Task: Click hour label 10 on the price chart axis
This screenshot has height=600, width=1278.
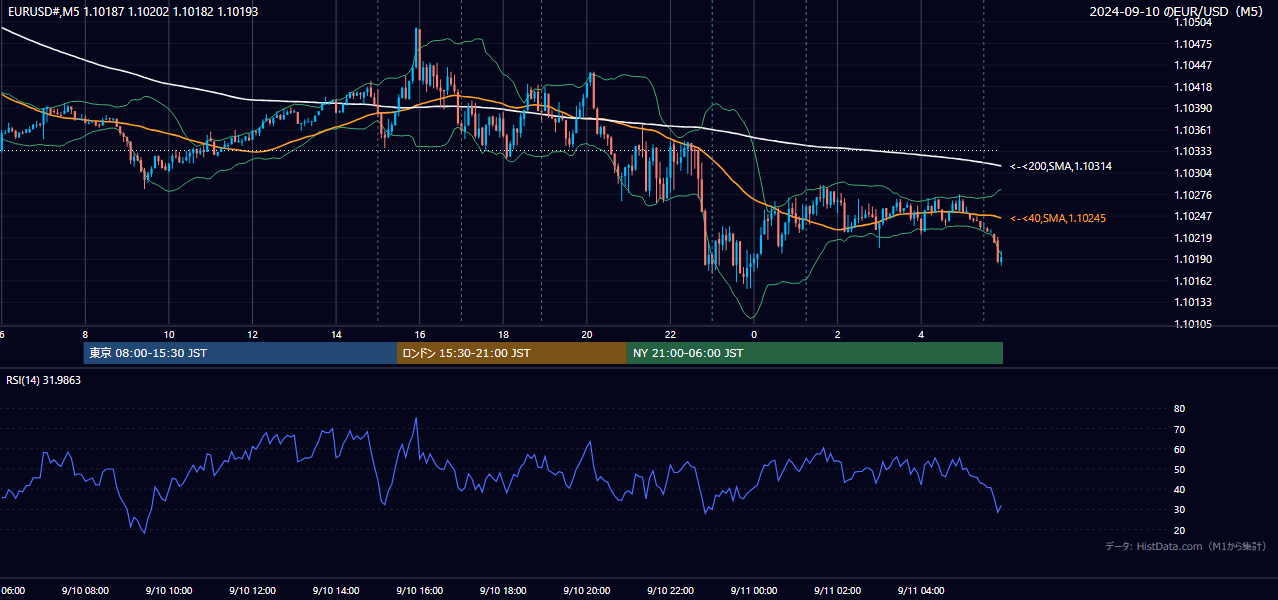Action: (169, 334)
